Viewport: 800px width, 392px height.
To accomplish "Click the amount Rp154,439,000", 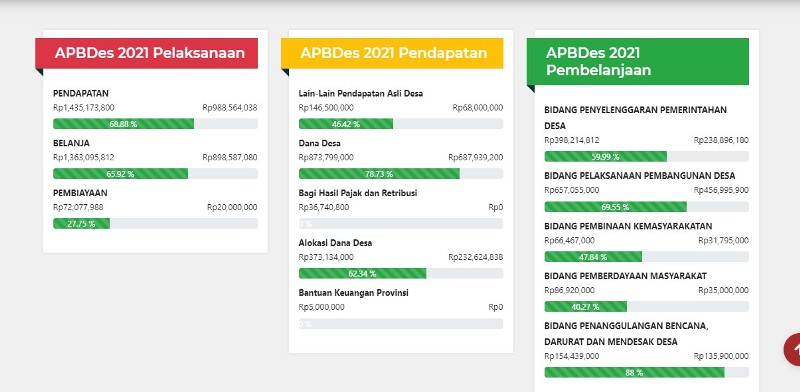I will coord(572,356).
